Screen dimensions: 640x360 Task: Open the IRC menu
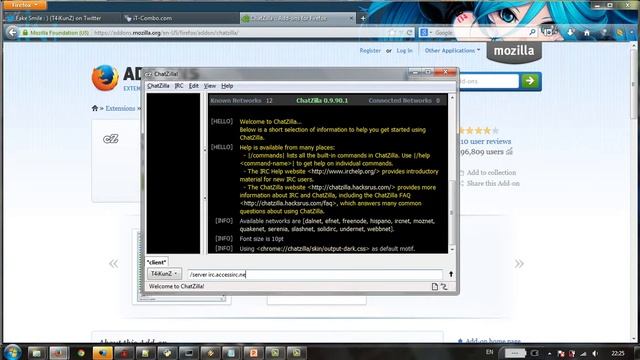[x=179, y=86]
